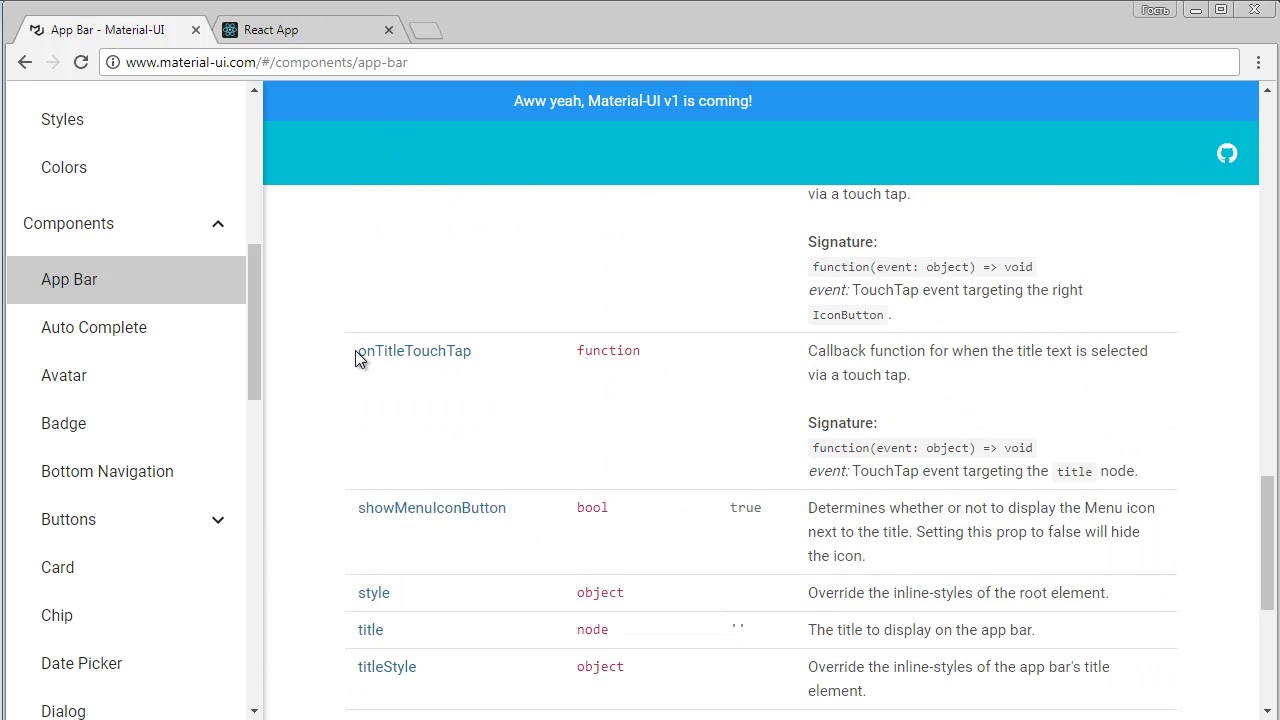Open Card component page

click(57, 567)
